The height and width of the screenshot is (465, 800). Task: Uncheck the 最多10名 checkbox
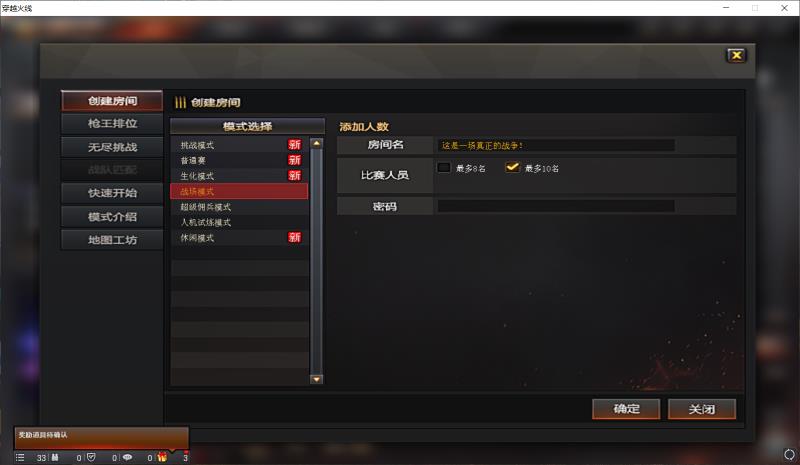pyautogui.click(x=512, y=167)
